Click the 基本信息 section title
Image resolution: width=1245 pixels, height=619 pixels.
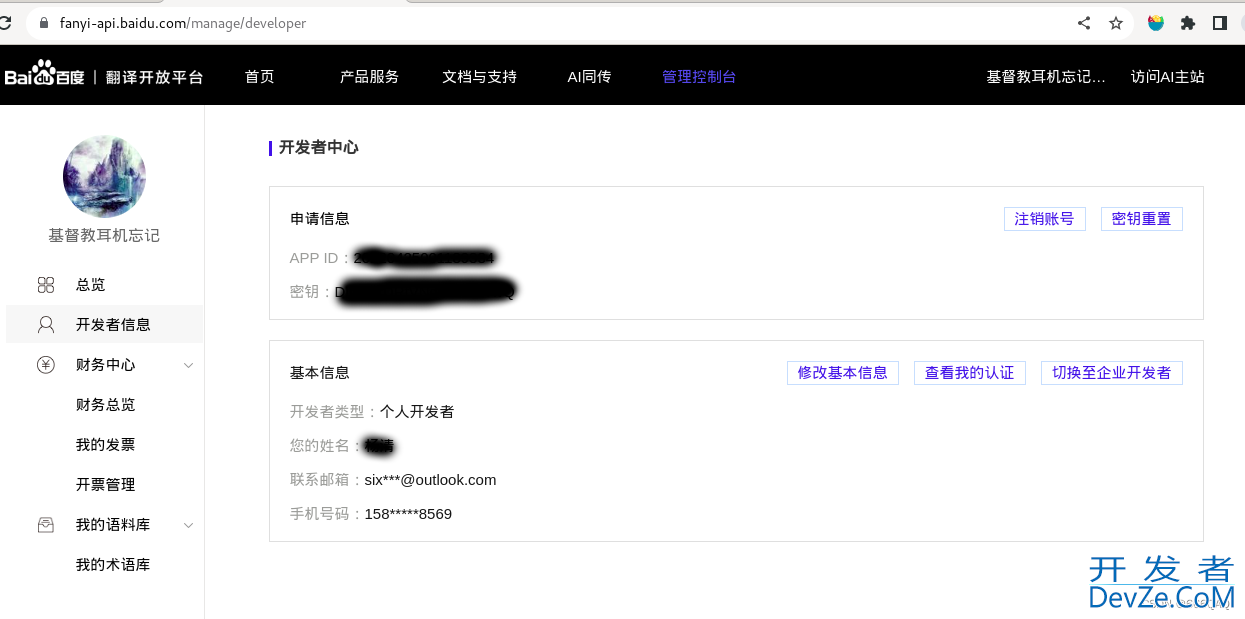(x=320, y=373)
